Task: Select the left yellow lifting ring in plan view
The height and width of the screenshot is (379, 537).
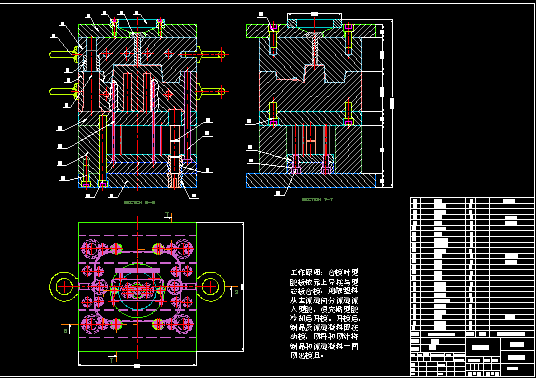Action: (x=64, y=287)
